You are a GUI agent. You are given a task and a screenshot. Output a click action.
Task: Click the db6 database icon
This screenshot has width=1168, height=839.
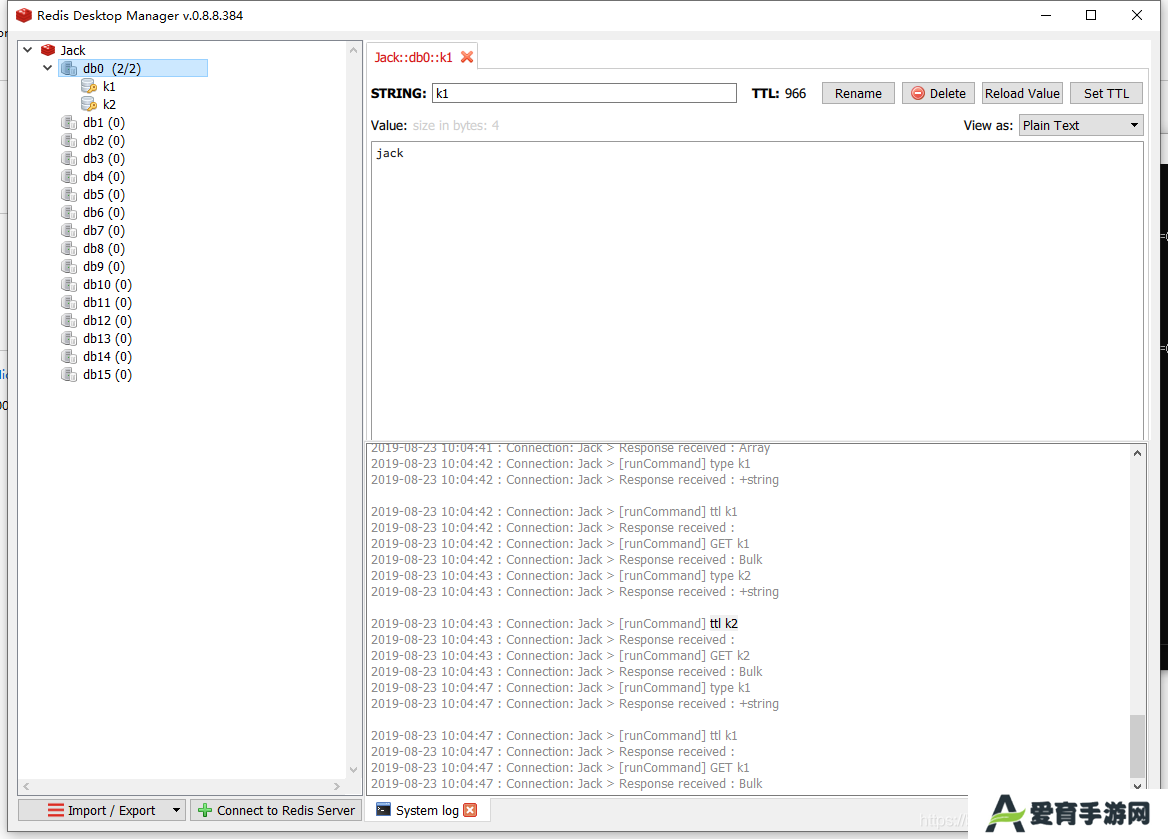coord(69,212)
